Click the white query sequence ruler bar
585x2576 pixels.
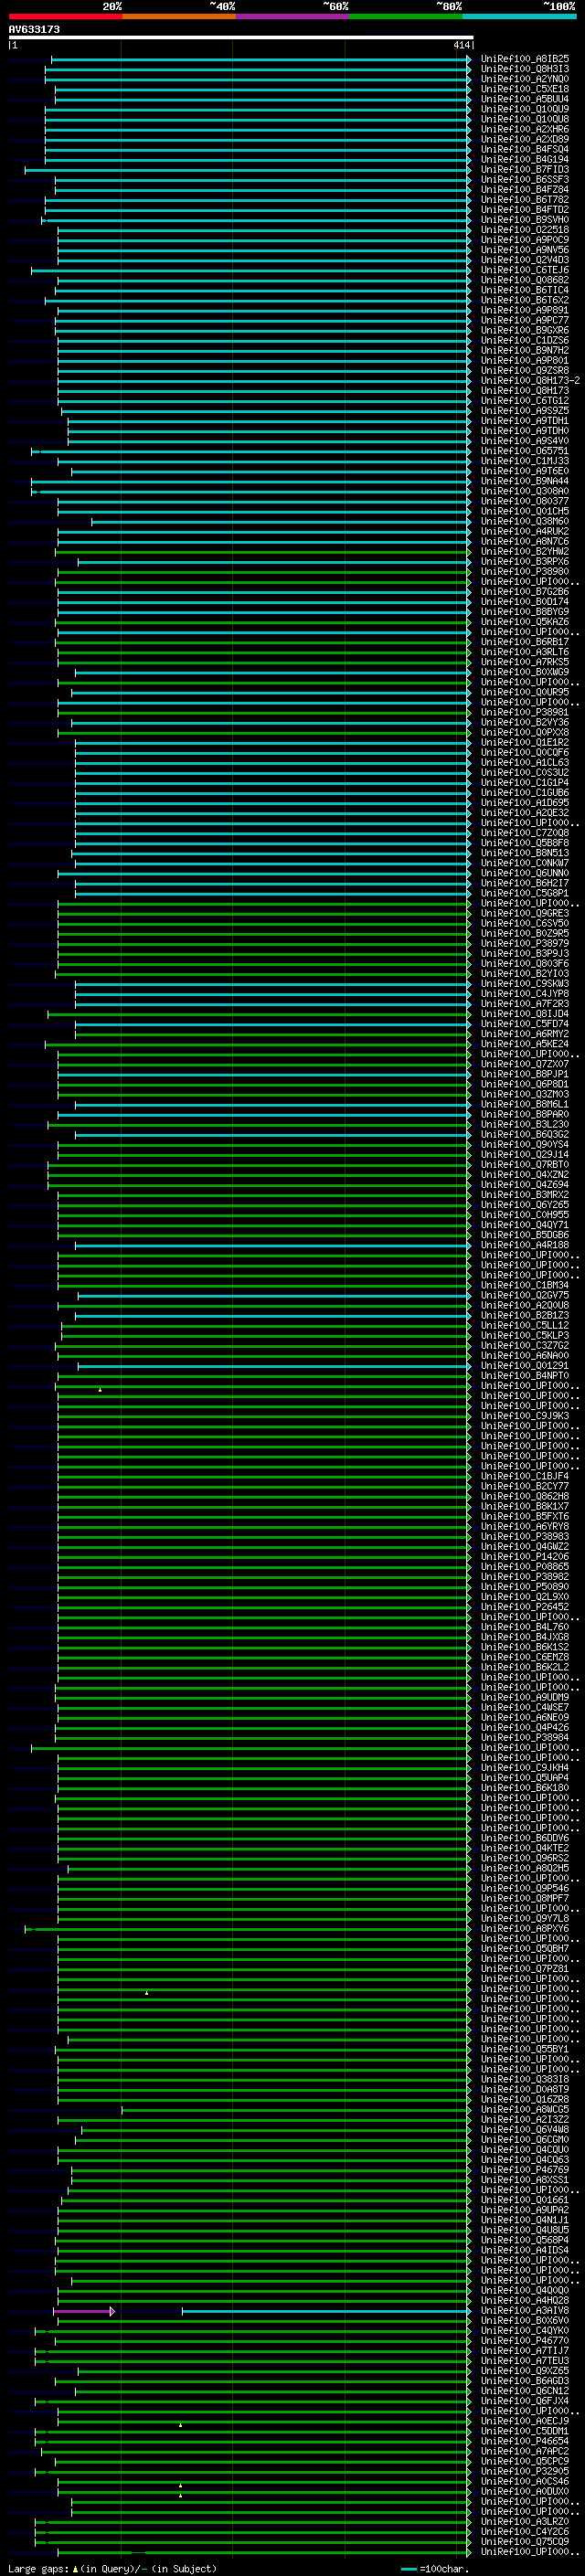pos(241,37)
